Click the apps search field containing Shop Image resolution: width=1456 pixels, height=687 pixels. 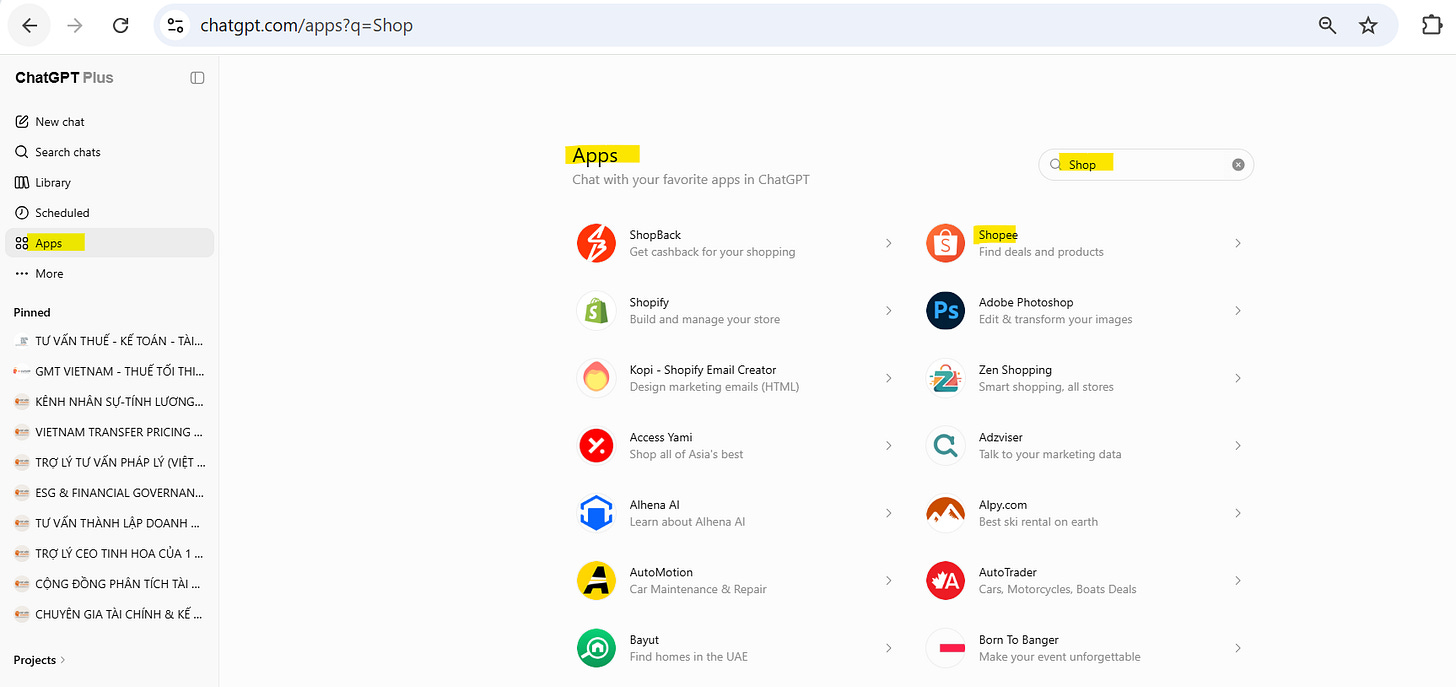1146,165
